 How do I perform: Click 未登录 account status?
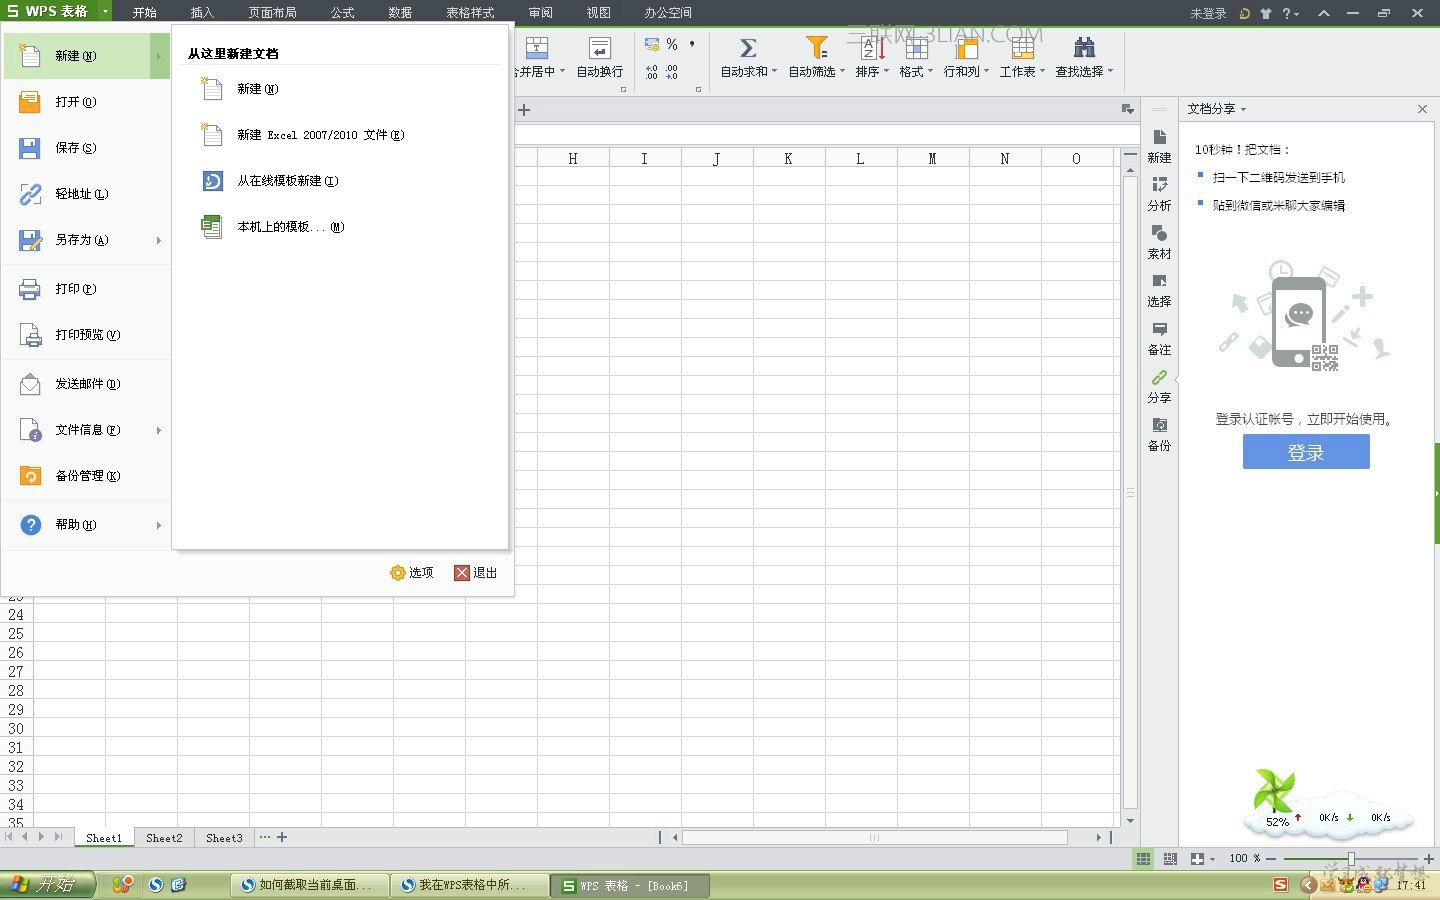tap(1208, 13)
